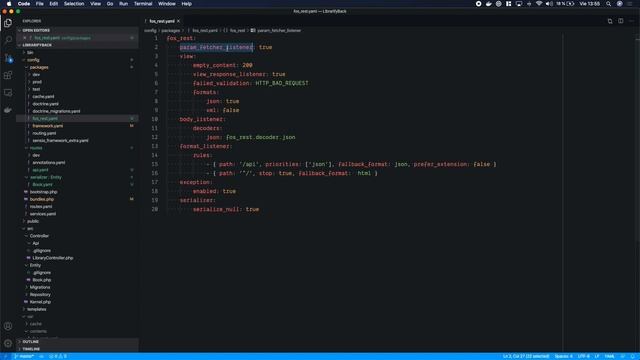Collapse the packages folder
The image size is (640, 360).
(x=39, y=67)
